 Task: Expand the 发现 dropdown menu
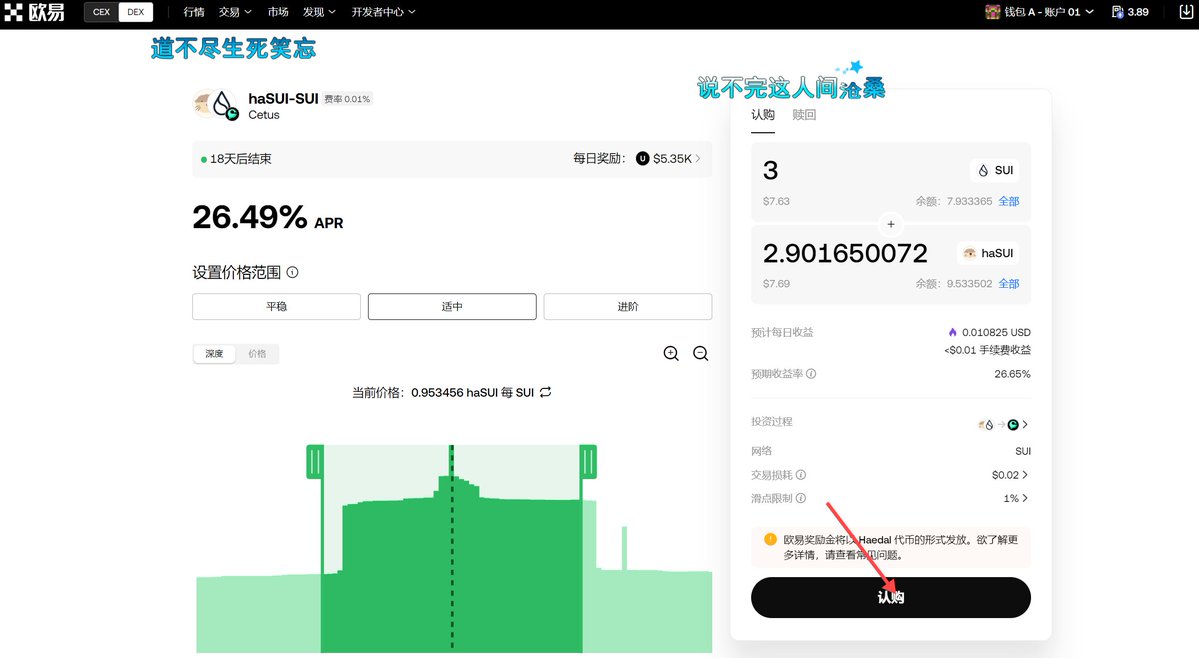[x=319, y=12]
